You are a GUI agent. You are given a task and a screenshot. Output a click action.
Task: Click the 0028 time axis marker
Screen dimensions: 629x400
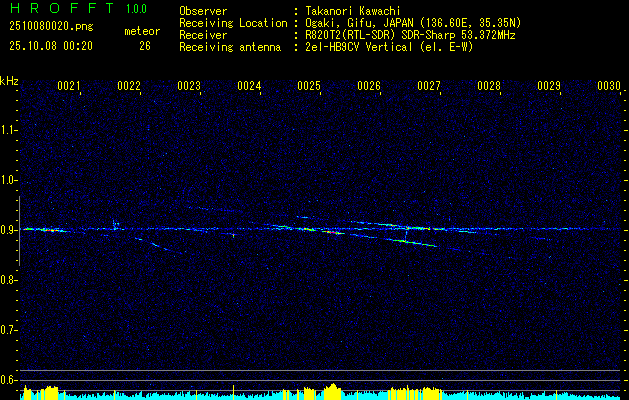click(x=489, y=85)
